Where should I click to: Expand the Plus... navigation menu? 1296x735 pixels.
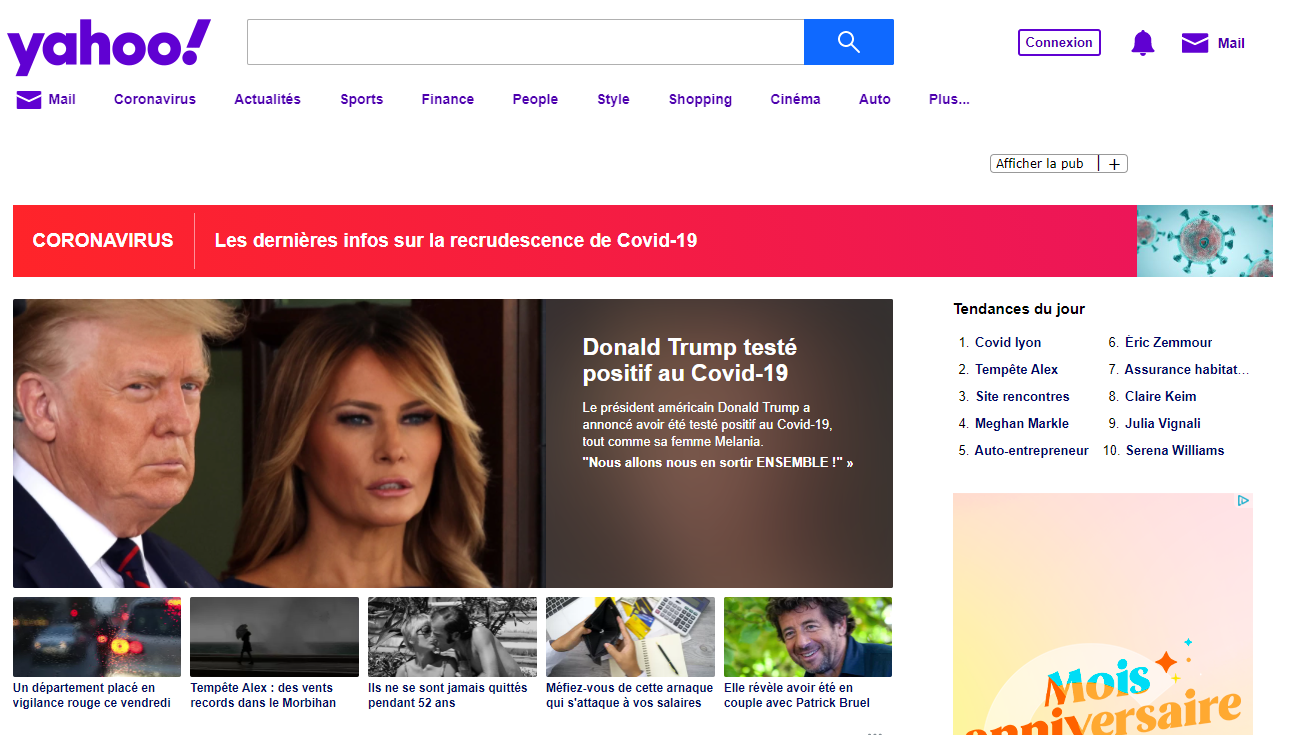coord(949,99)
